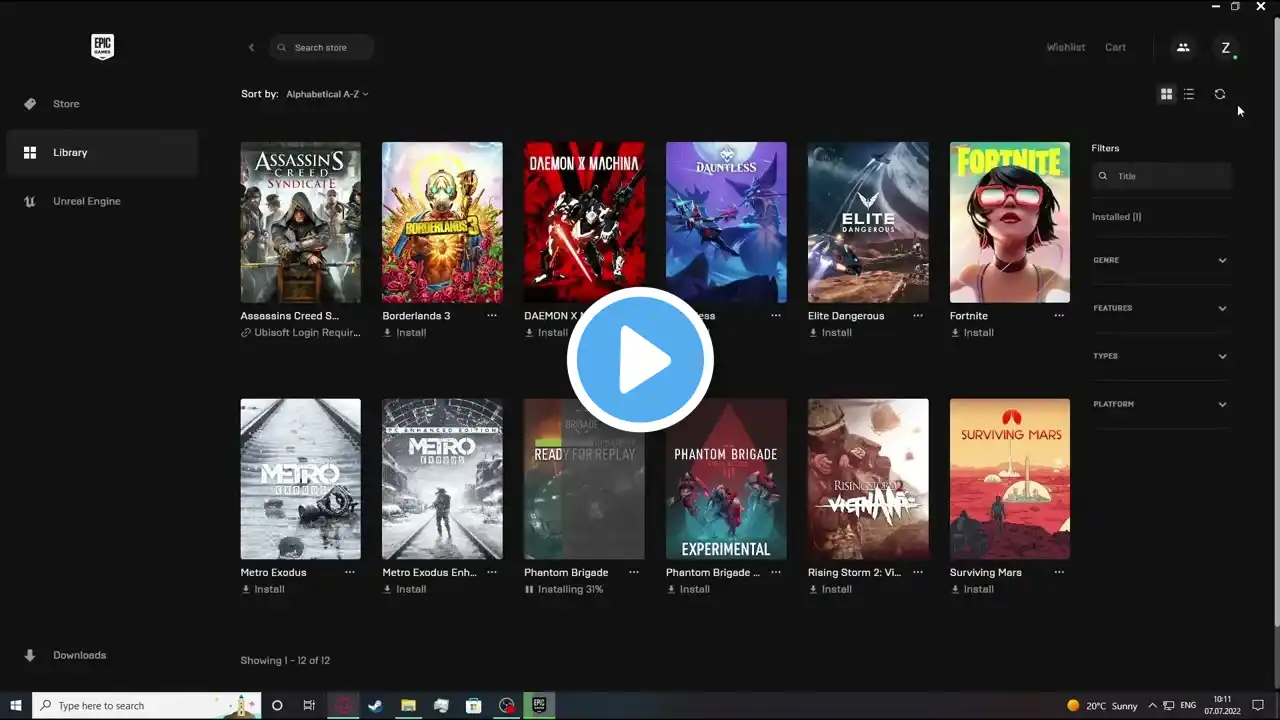This screenshot has width=1280, height=720.
Task: Click the Cortana circle on the taskbar
Action: [277, 705]
